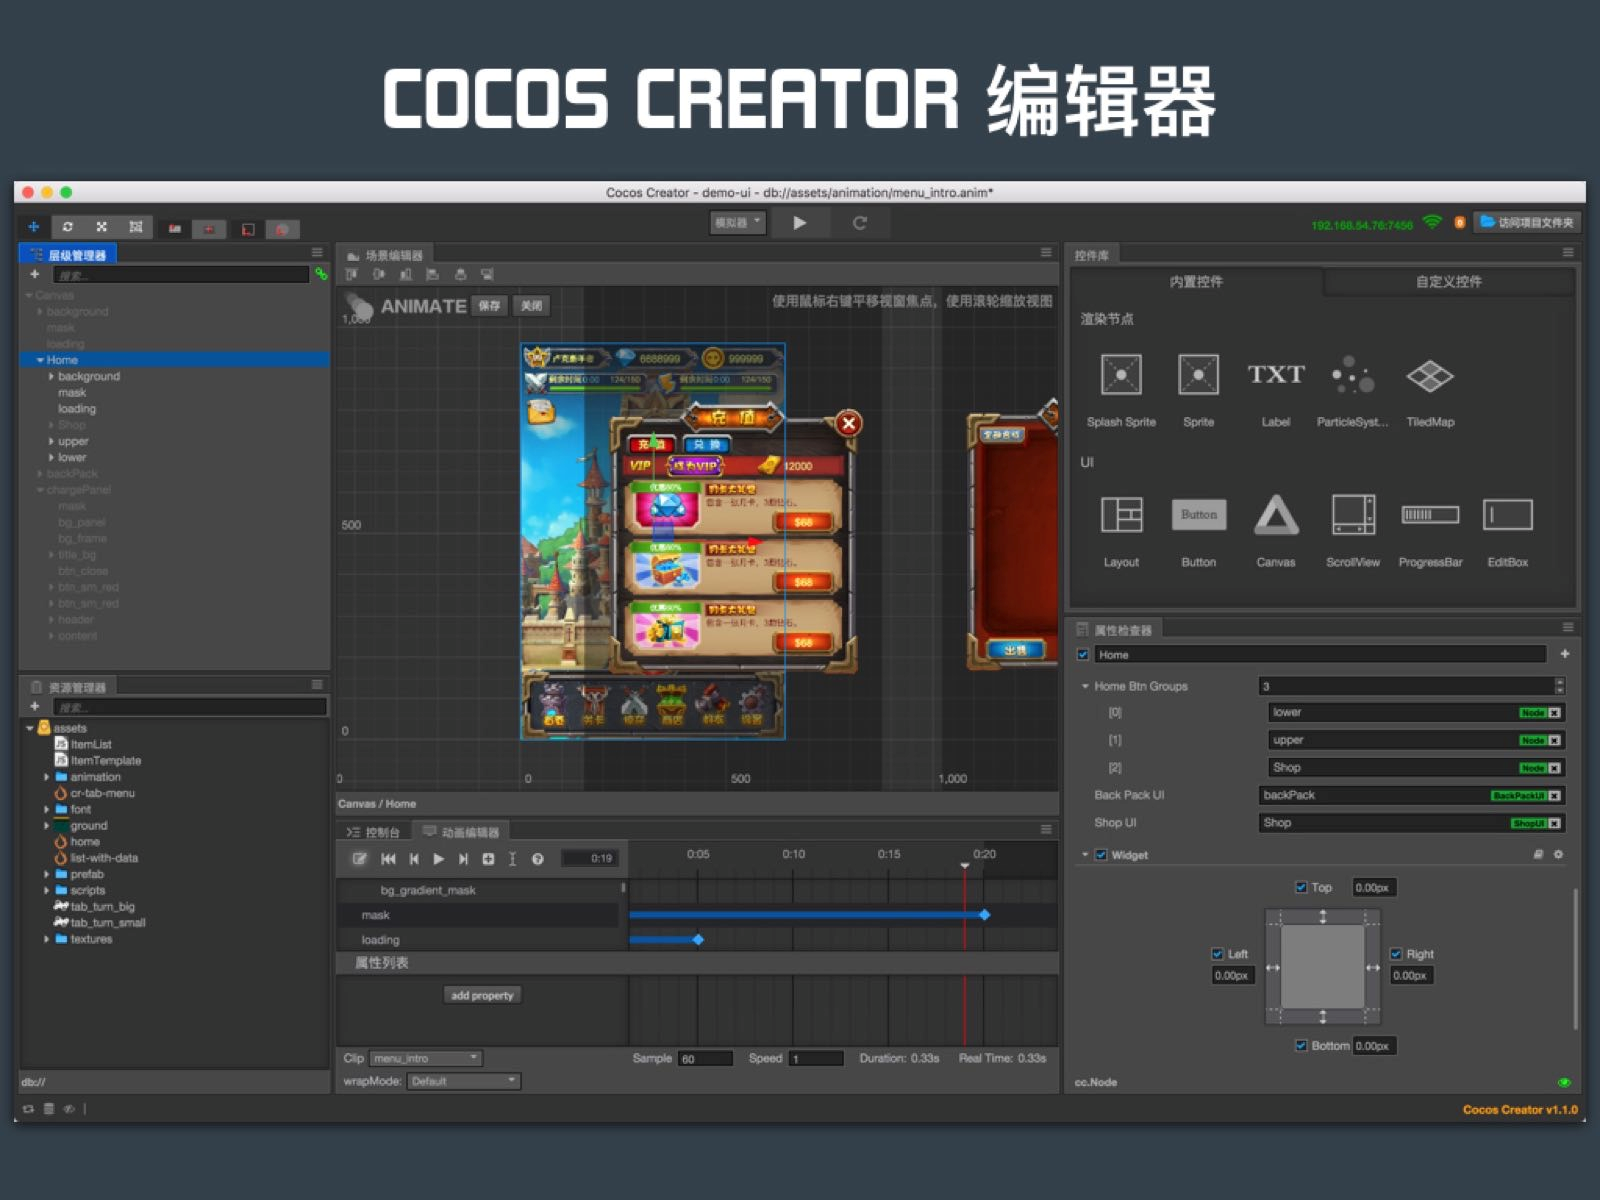The image size is (1600, 1200).
Task: Select the Move transform tool
Action: point(34,227)
